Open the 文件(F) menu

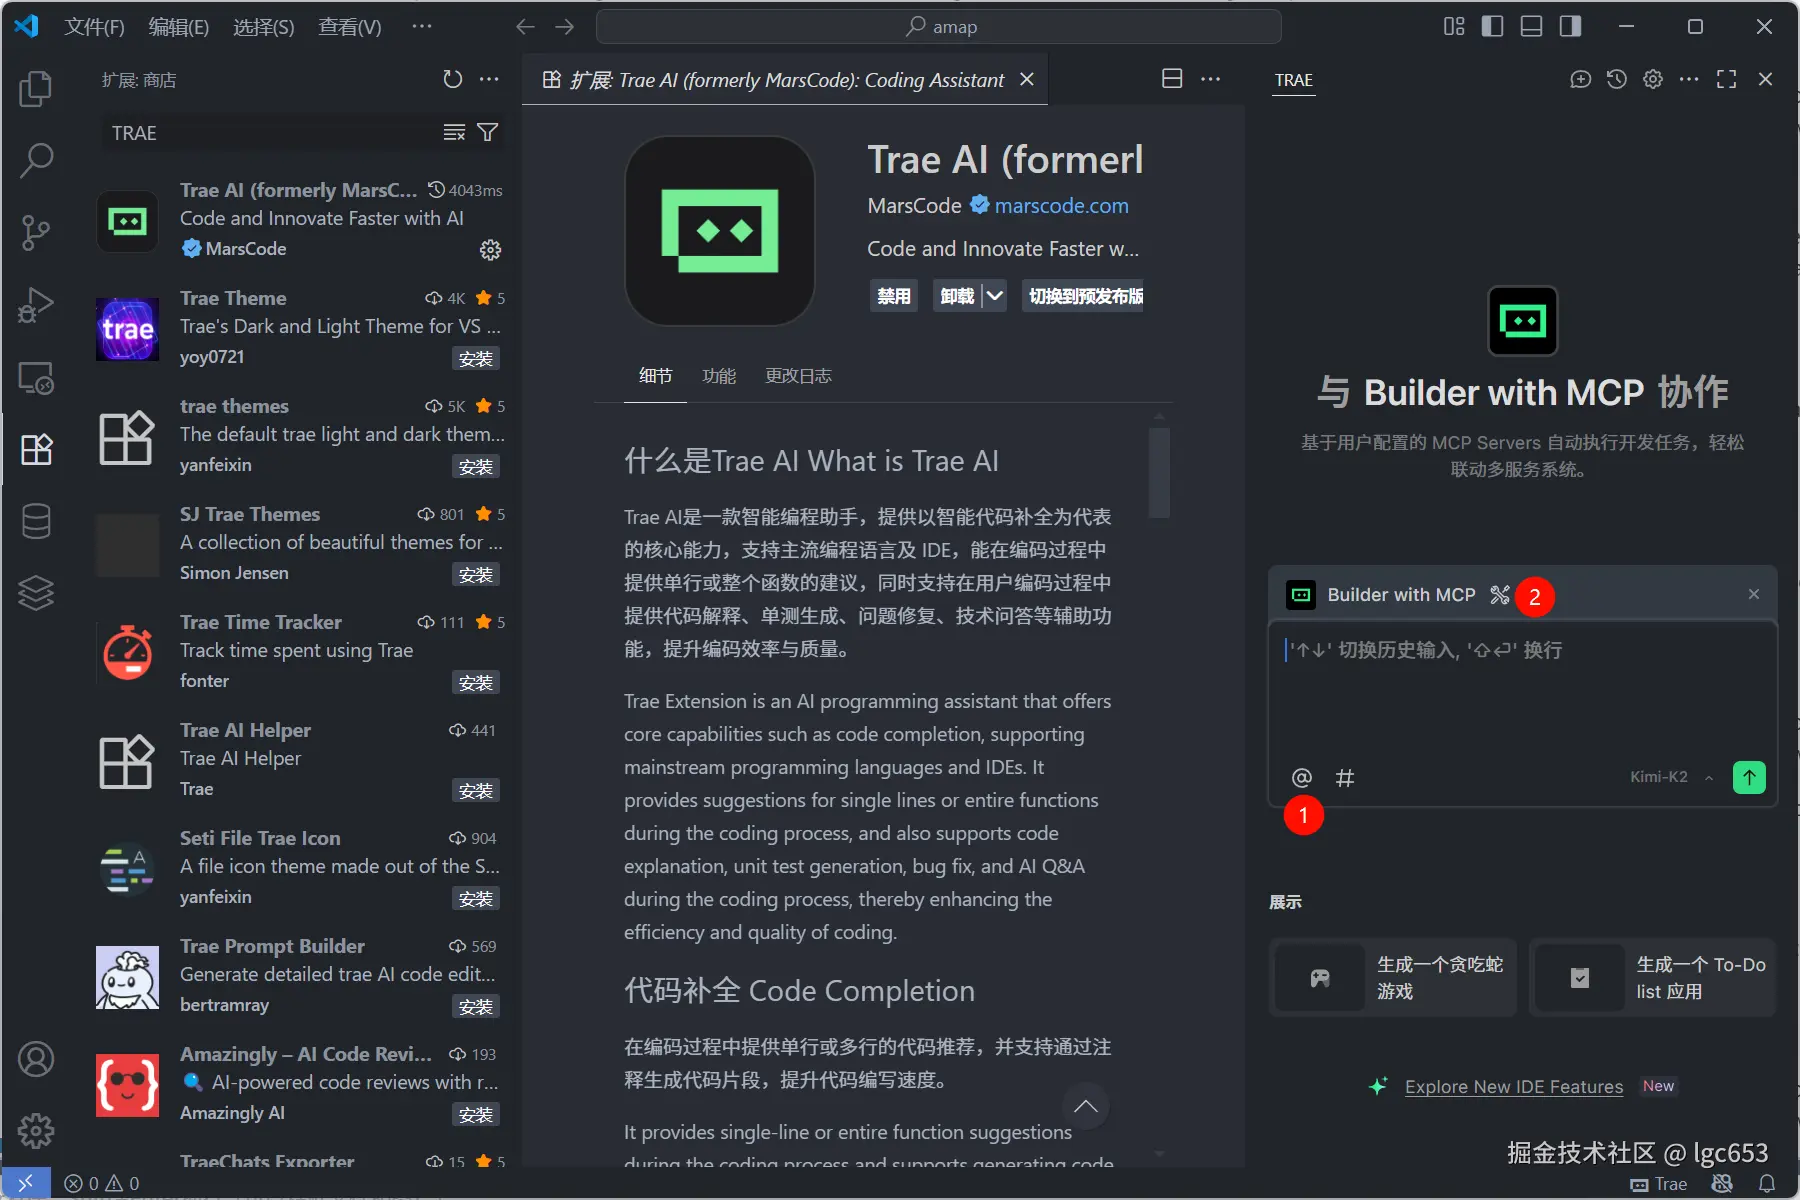click(x=94, y=27)
